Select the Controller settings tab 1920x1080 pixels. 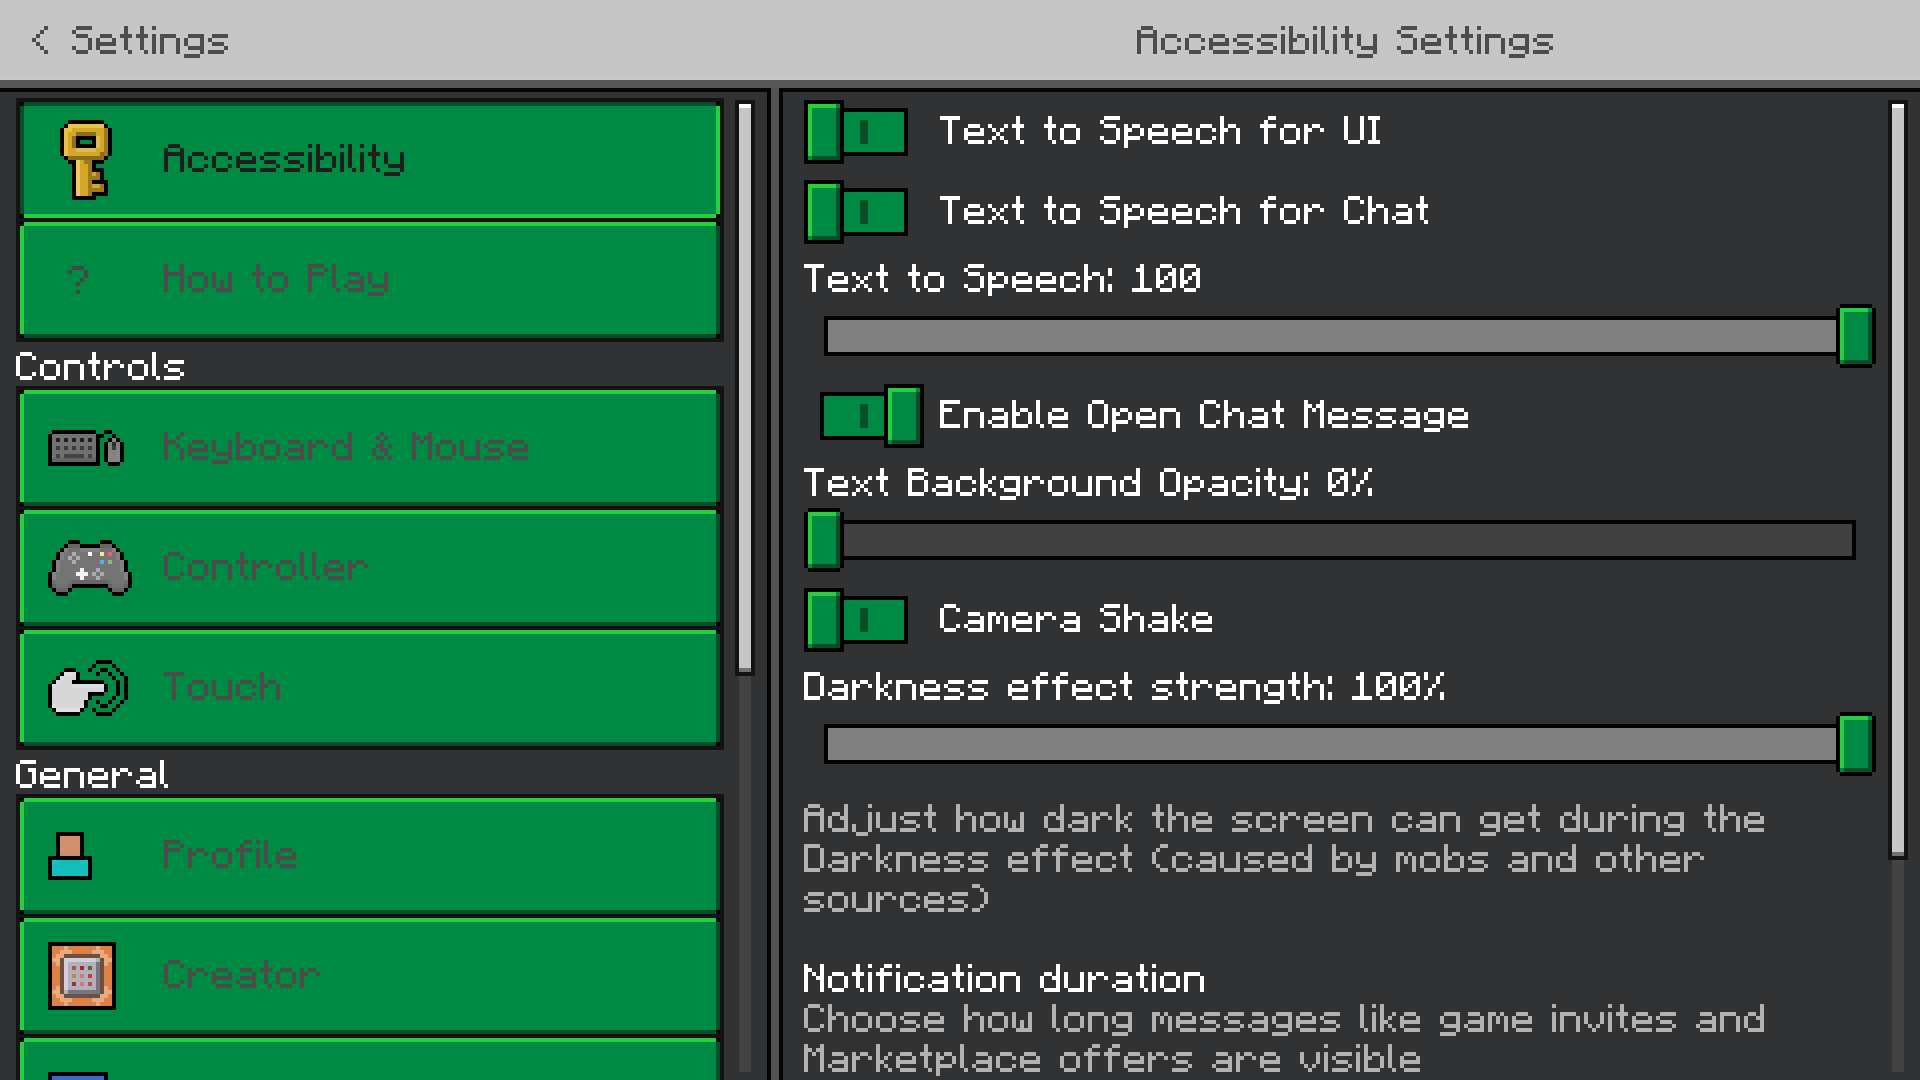point(370,568)
